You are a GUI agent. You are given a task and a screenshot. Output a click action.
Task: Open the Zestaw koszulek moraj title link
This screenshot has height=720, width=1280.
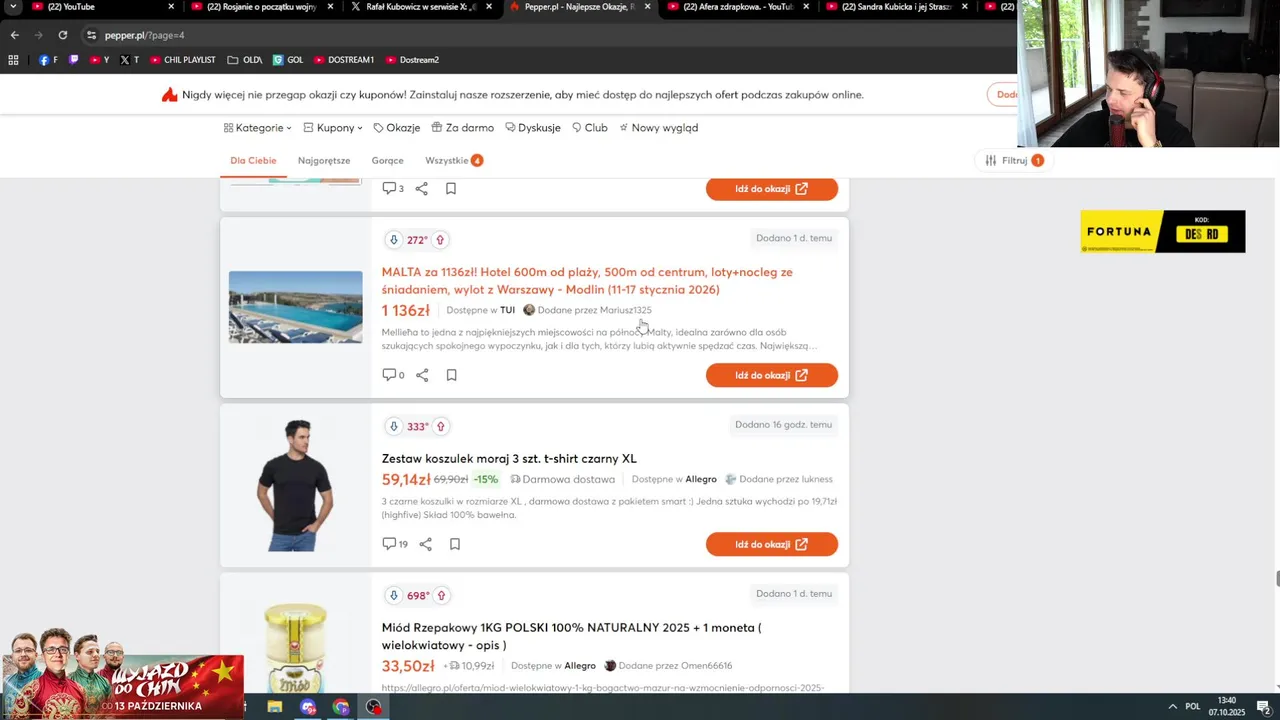click(509, 459)
